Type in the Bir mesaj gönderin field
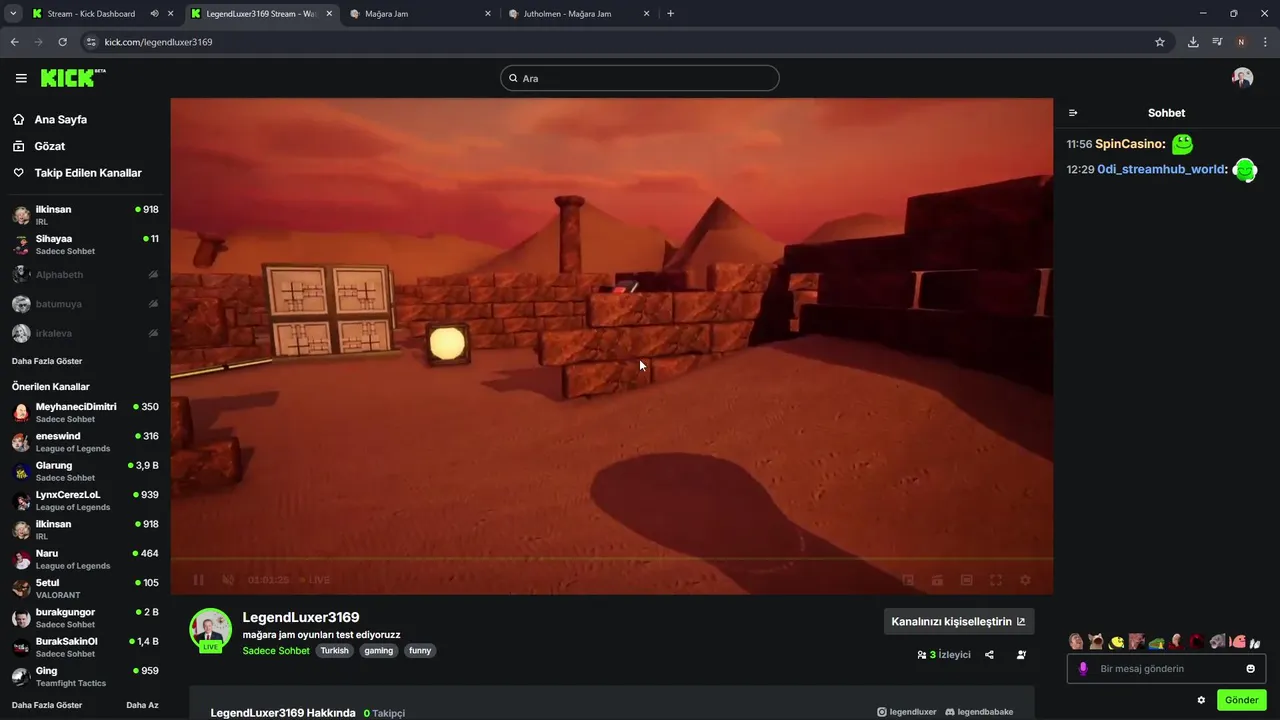Viewport: 1280px width, 720px height. pyautogui.click(x=1166, y=668)
